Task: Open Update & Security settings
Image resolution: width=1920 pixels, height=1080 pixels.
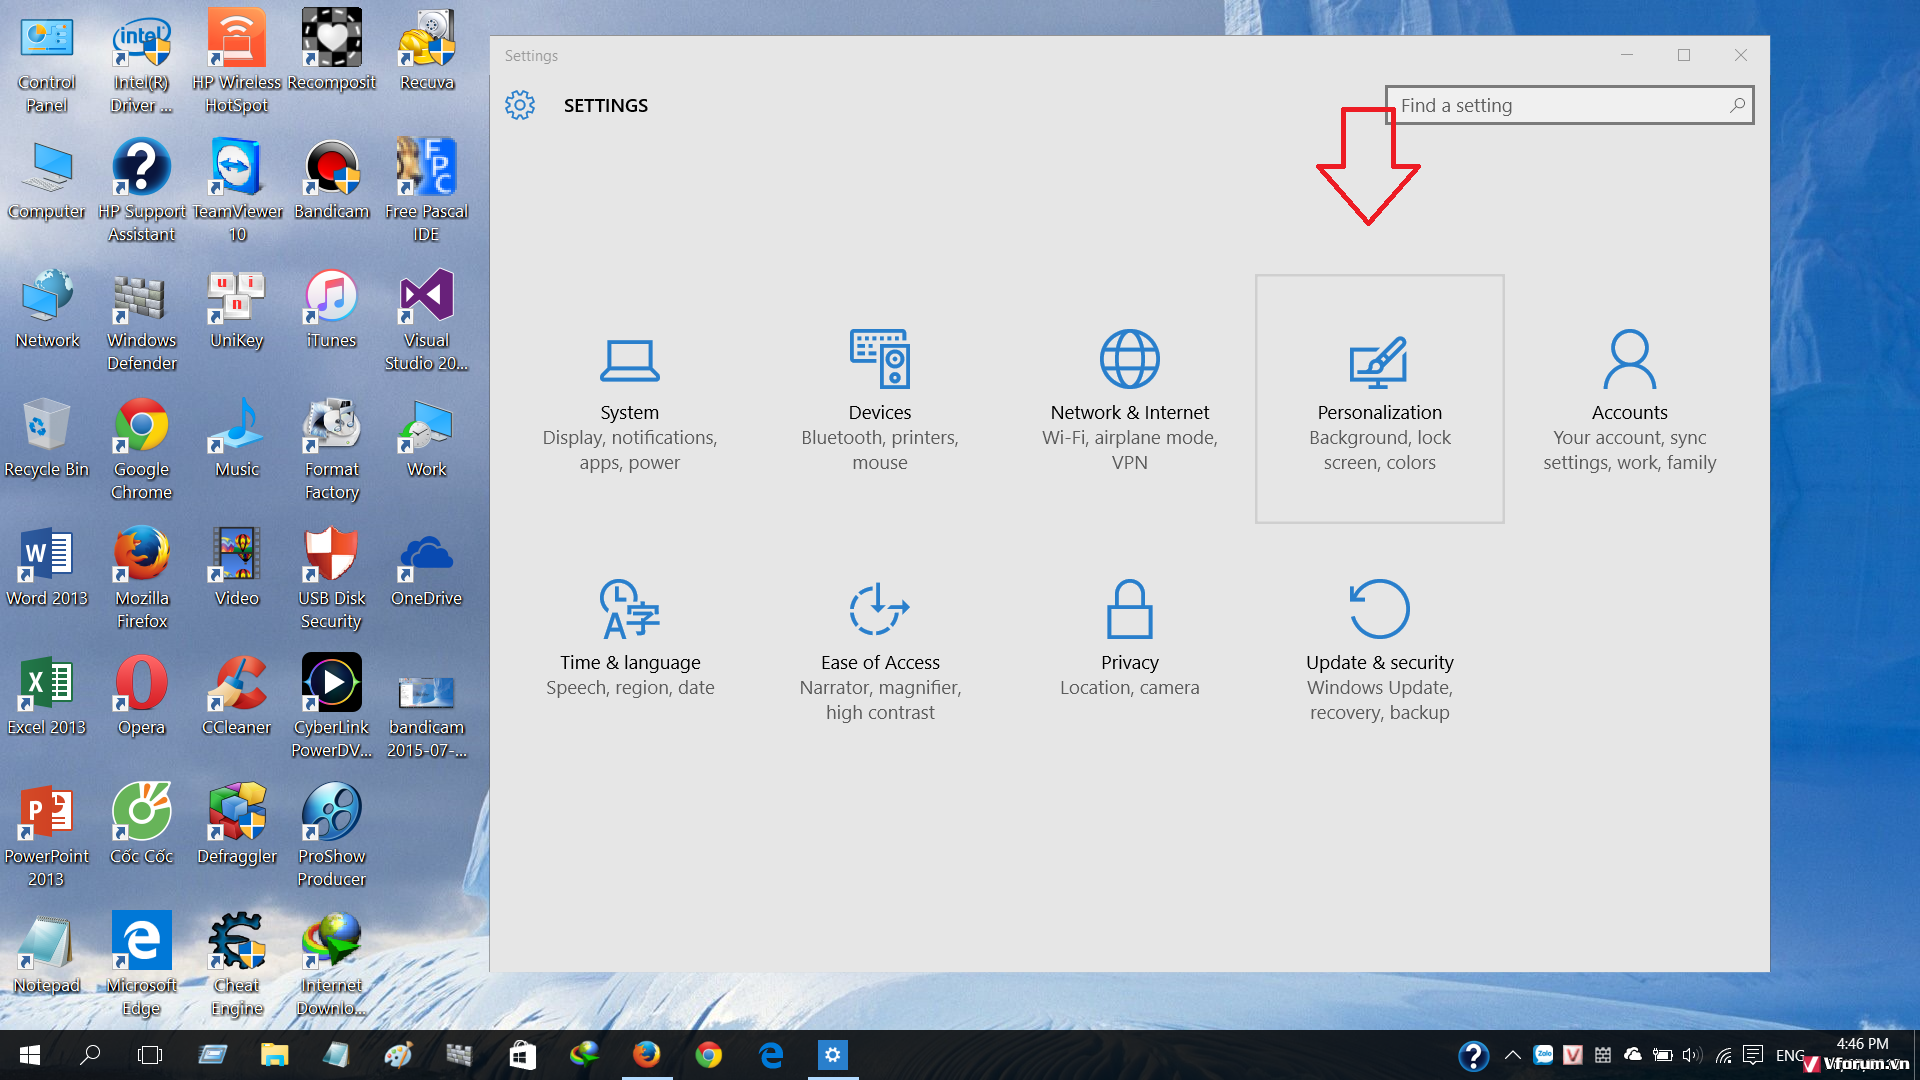Action: (x=1379, y=647)
